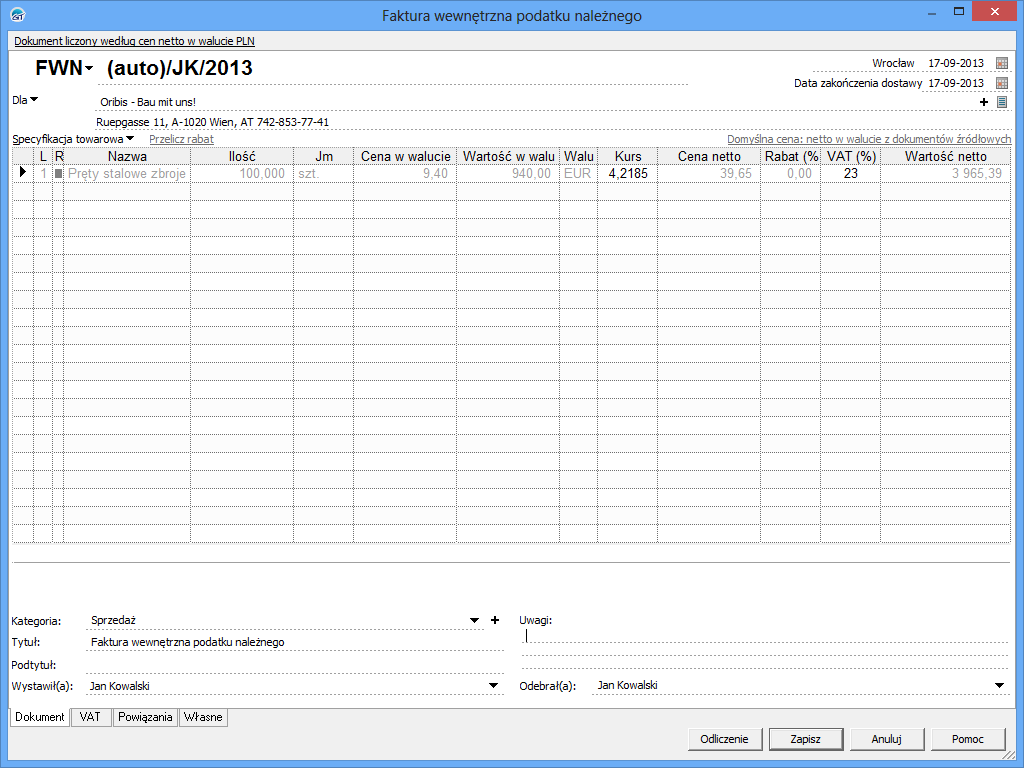Click the Zapisz button

(805, 739)
